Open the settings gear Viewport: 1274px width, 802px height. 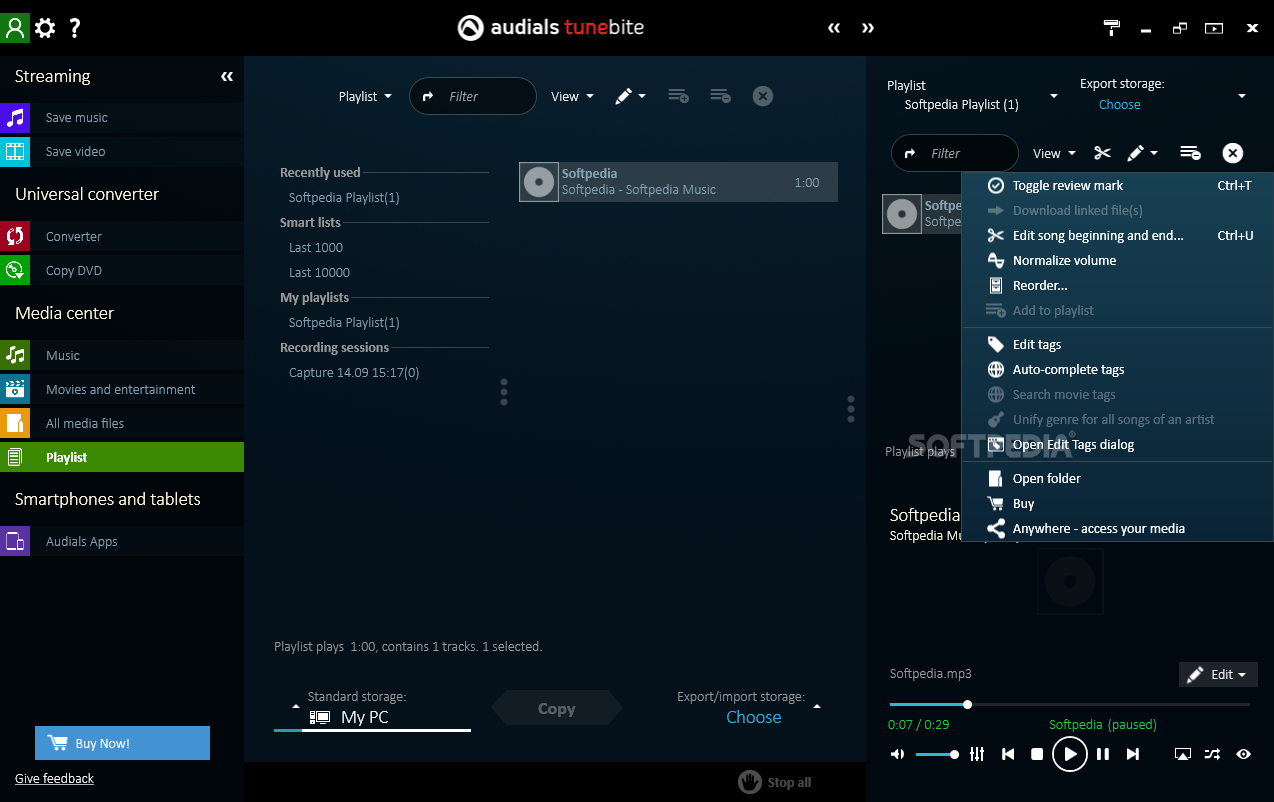pyautogui.click(x=45, y=28)
